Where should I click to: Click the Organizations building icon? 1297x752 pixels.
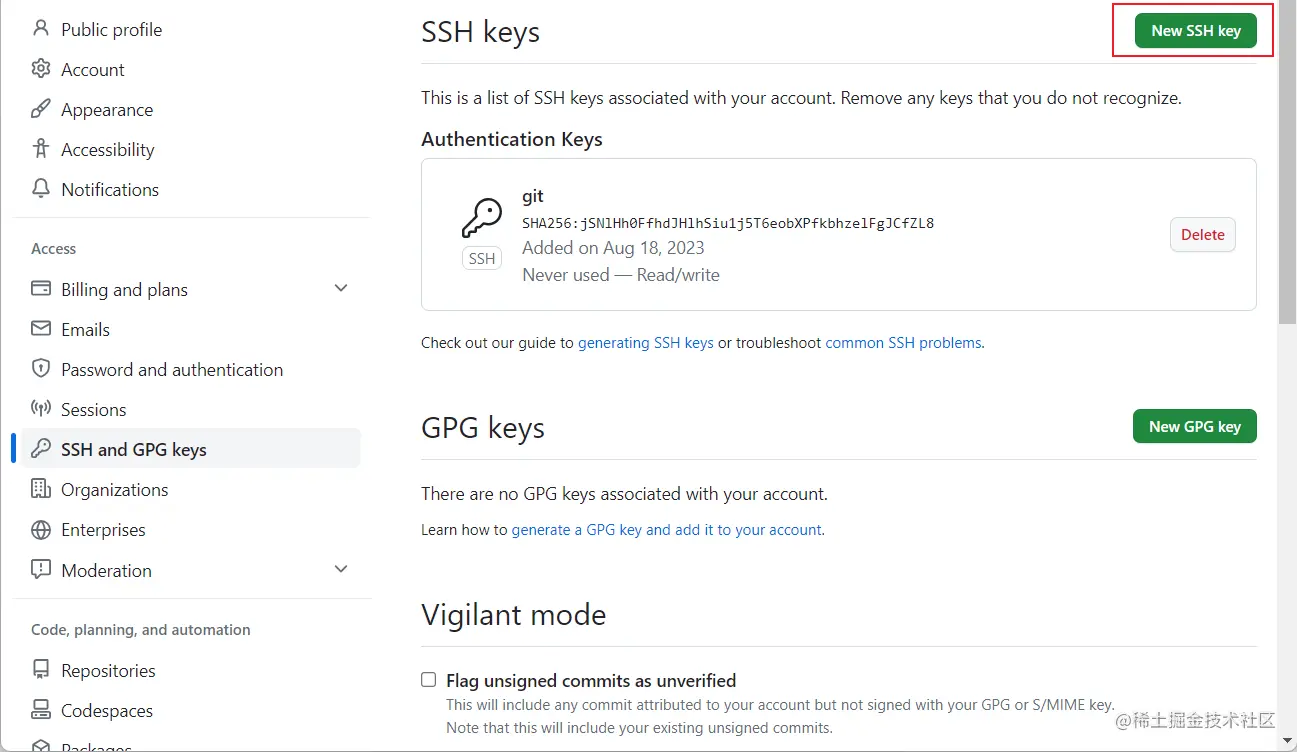coord(41,489)
